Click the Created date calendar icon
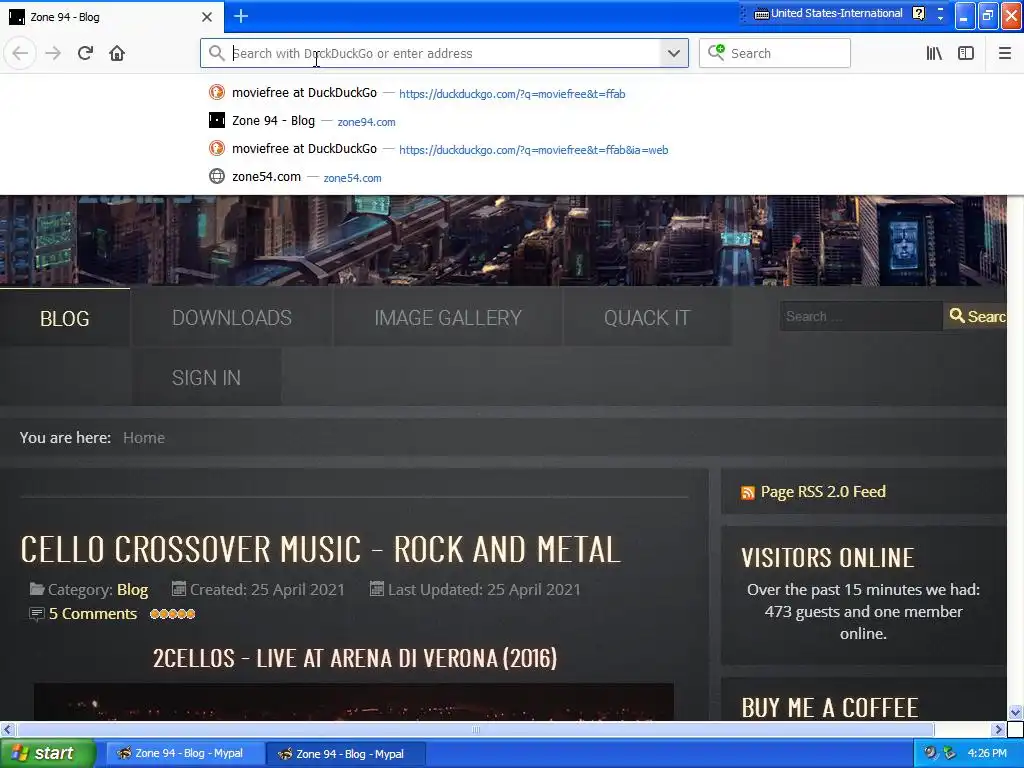The image size is (1024, 768). pyautogui.click(x=178, y=588)
